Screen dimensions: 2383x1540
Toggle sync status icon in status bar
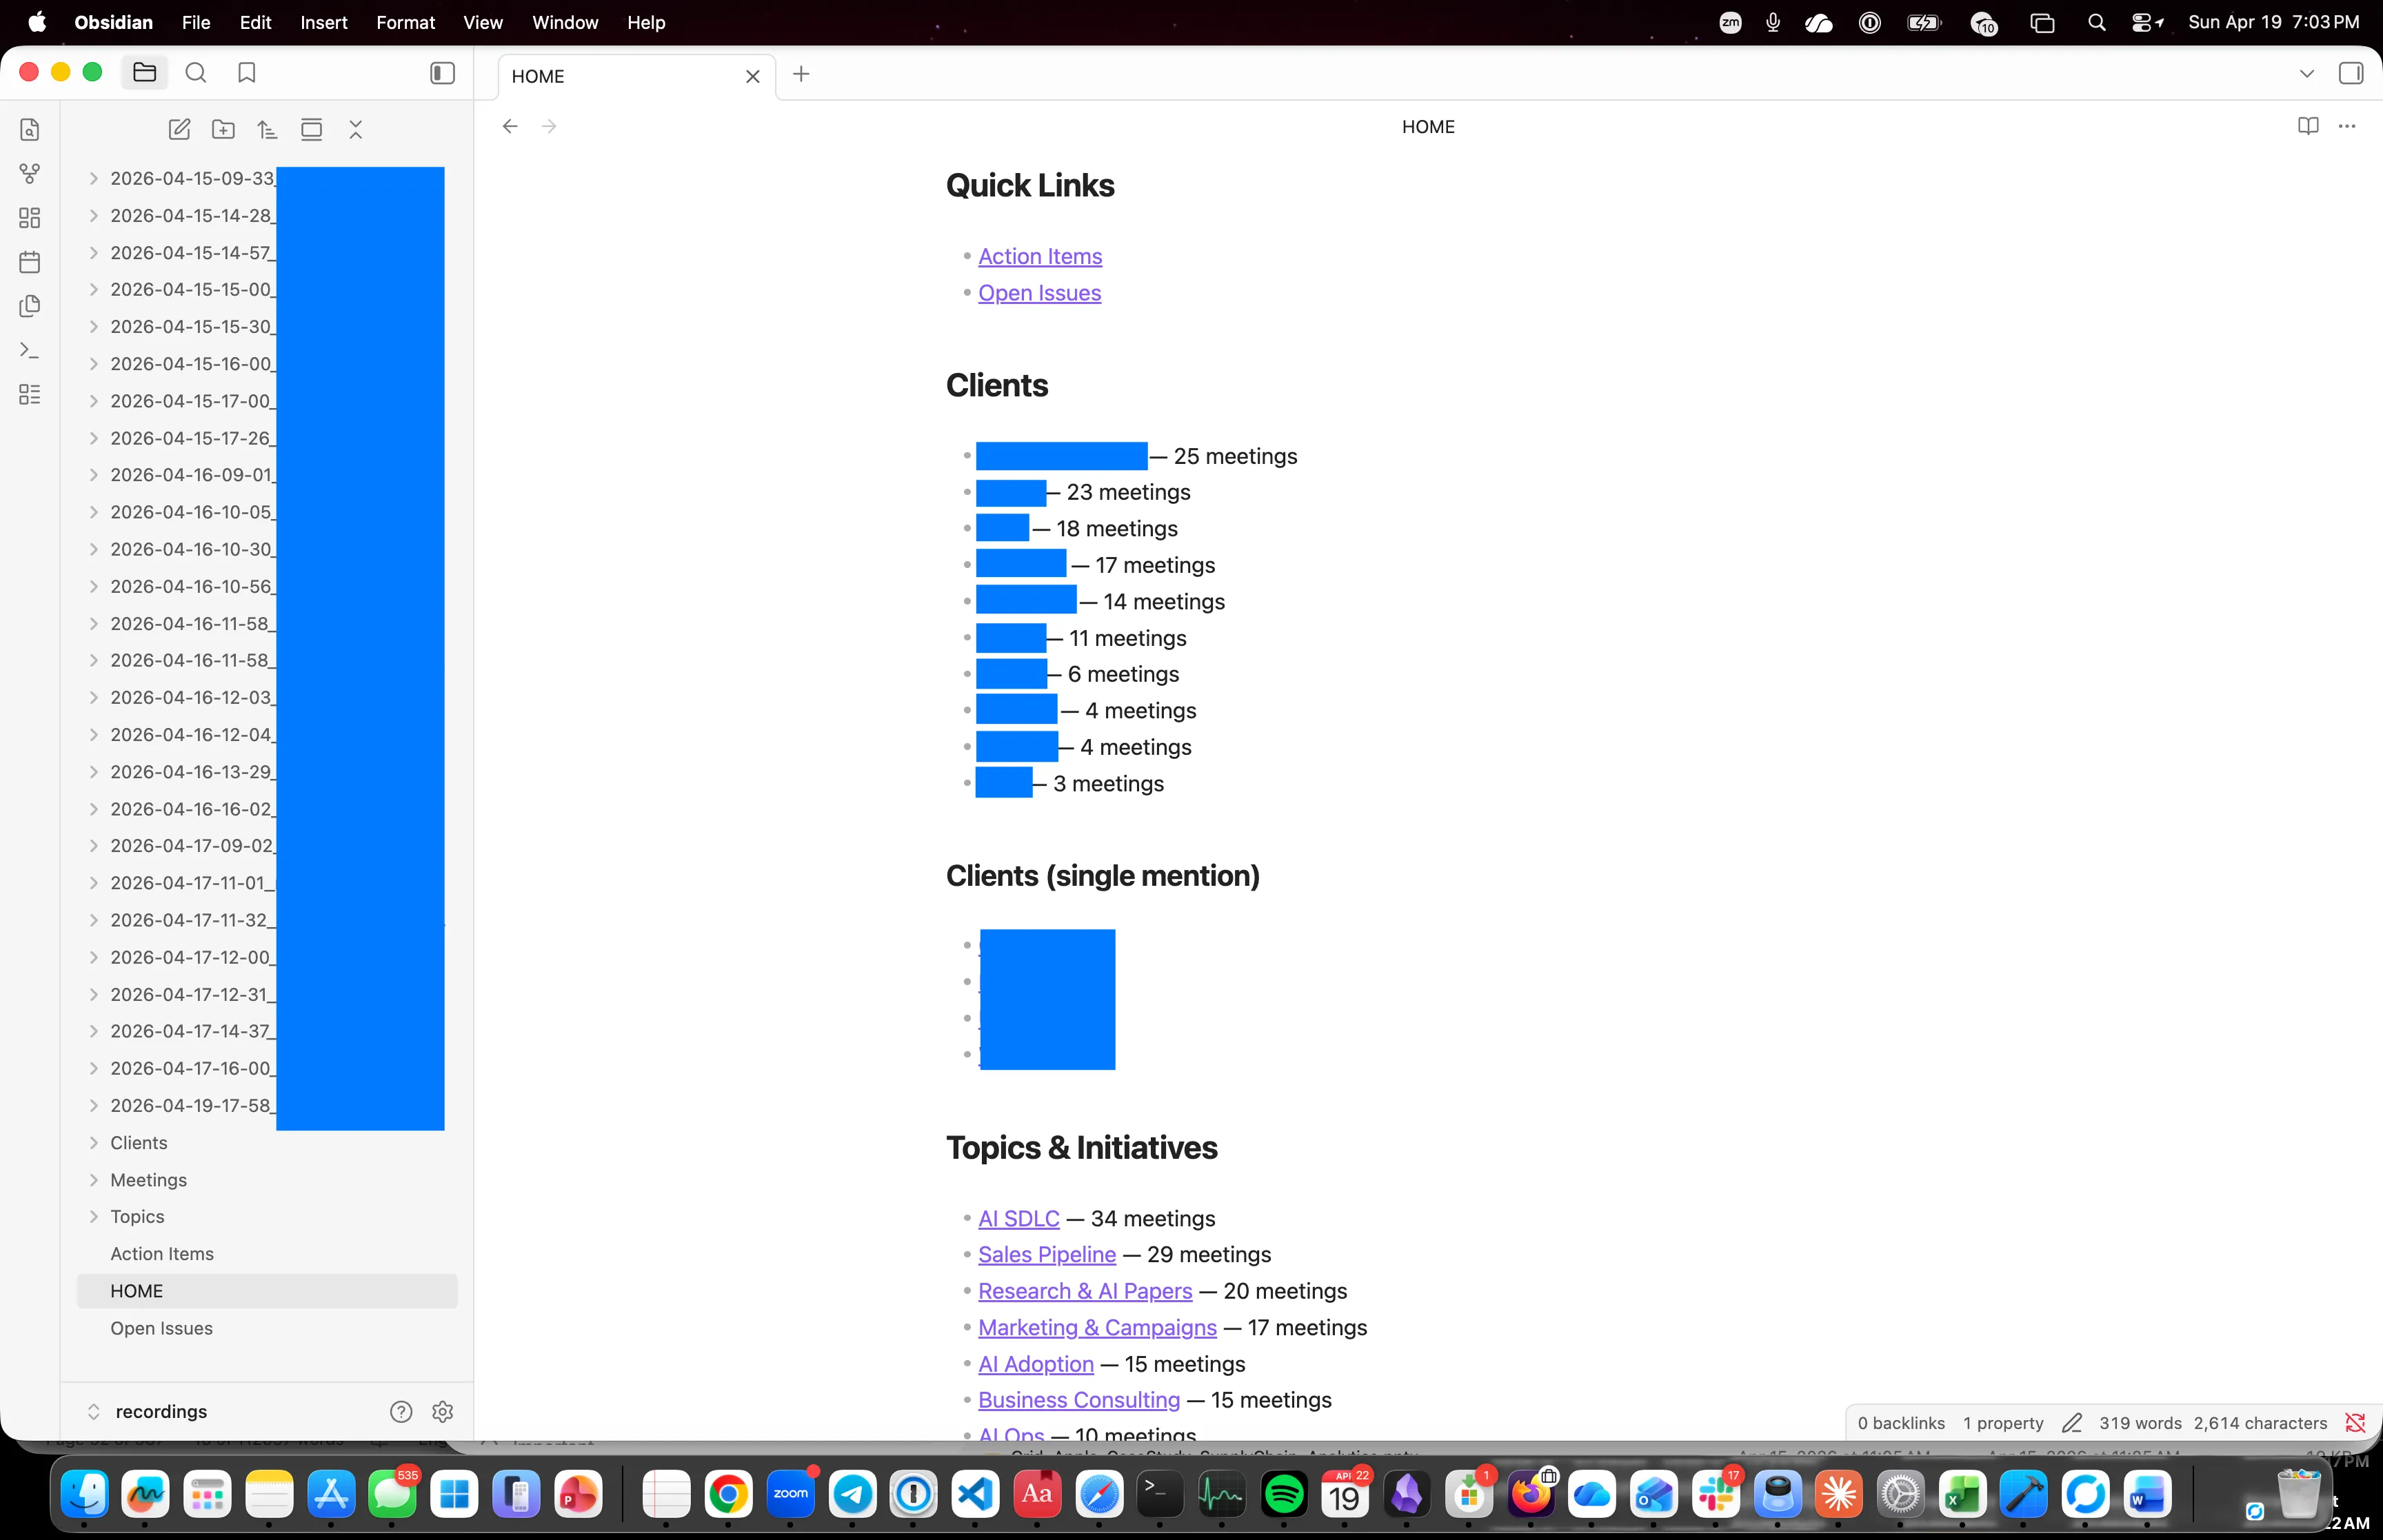(x=2355, y=1422)
